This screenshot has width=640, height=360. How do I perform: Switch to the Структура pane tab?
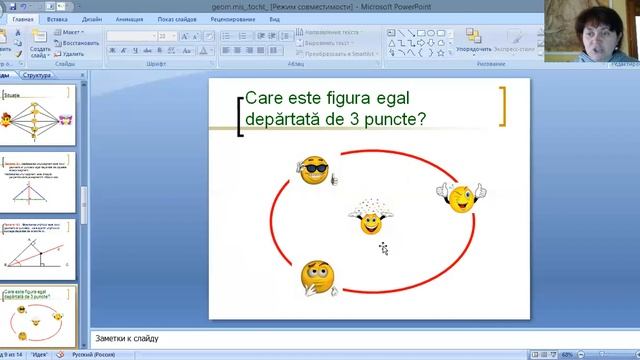point(37,75)
